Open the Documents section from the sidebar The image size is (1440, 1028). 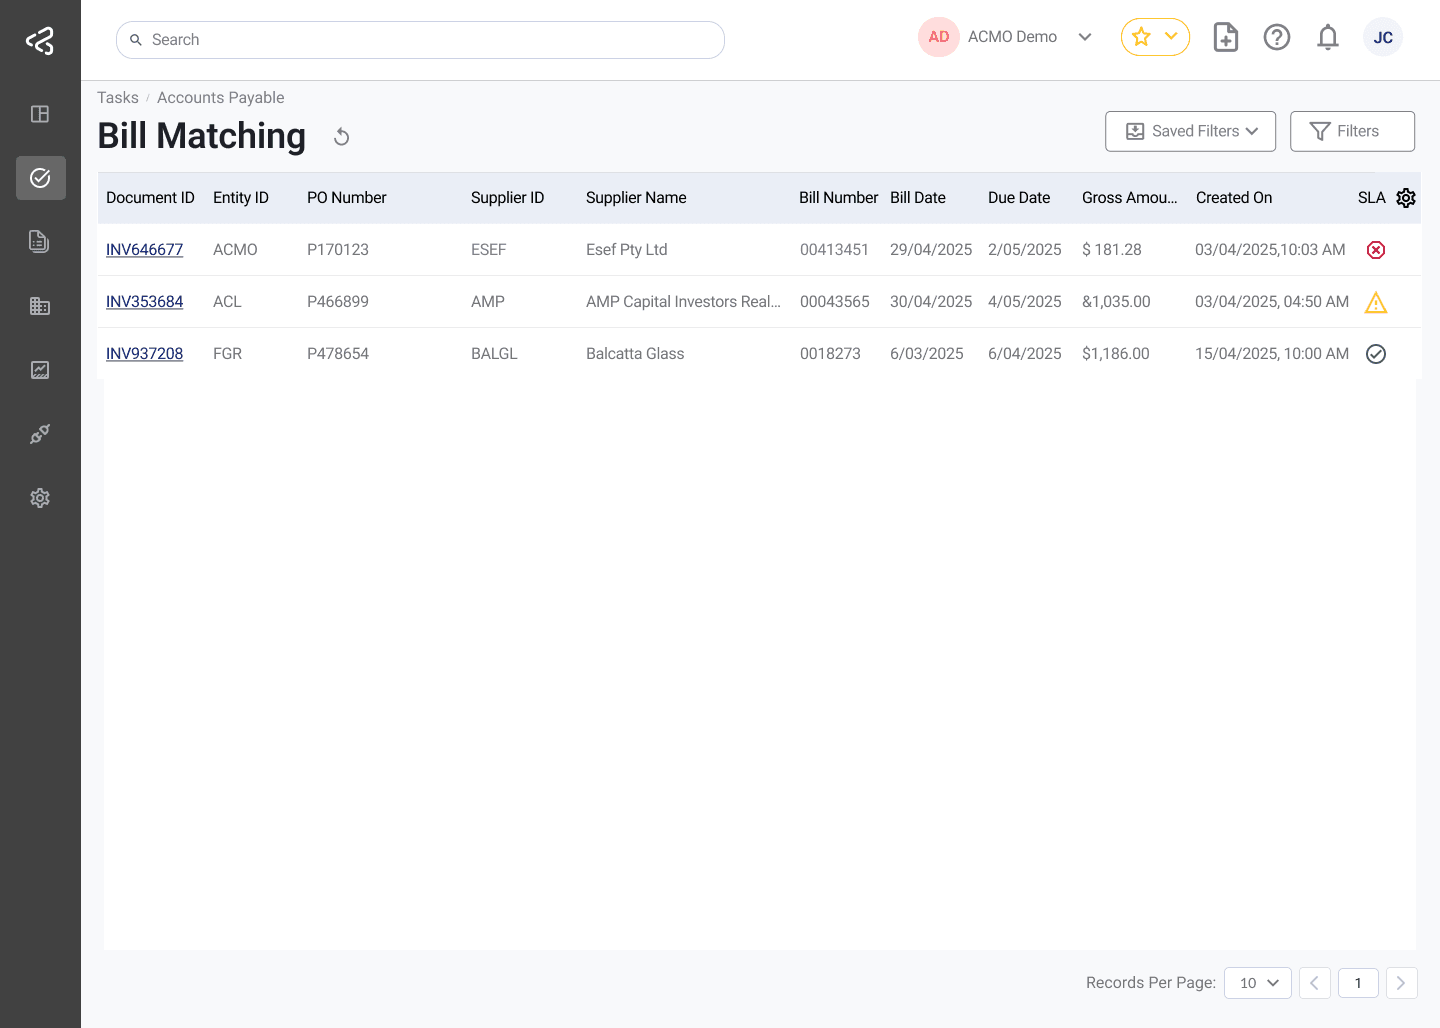[40, 242]
